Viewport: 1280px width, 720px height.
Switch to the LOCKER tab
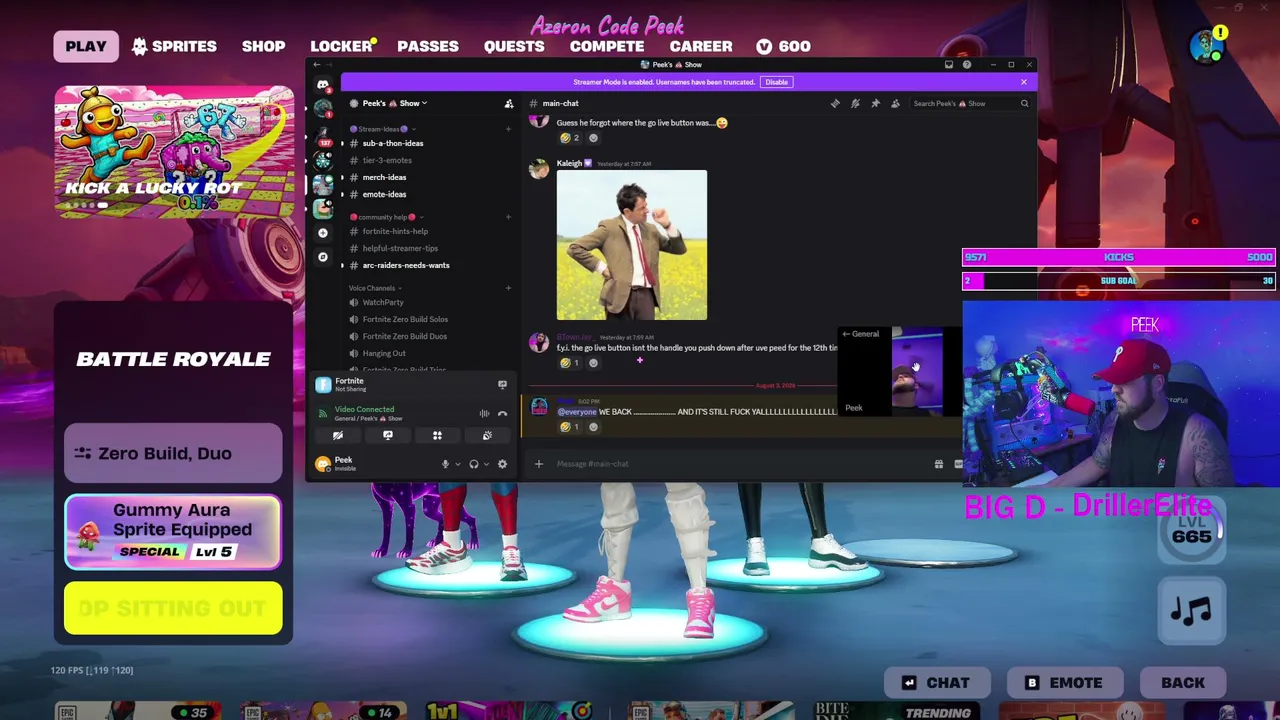point(341,46)
